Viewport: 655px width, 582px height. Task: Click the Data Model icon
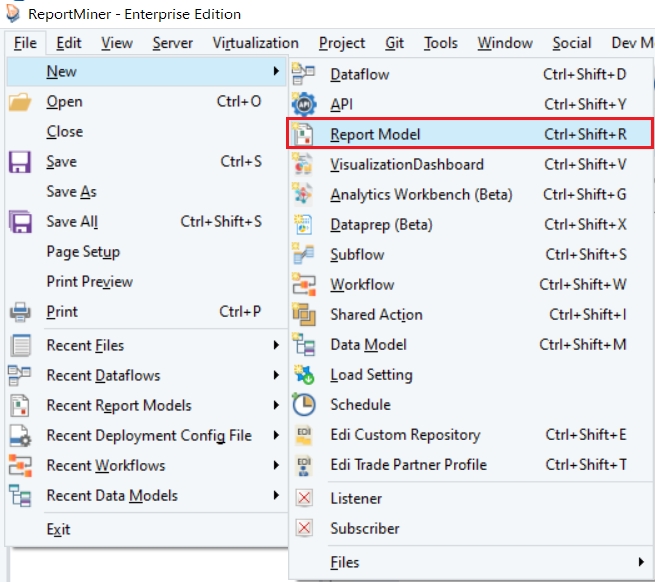point(303,344)
